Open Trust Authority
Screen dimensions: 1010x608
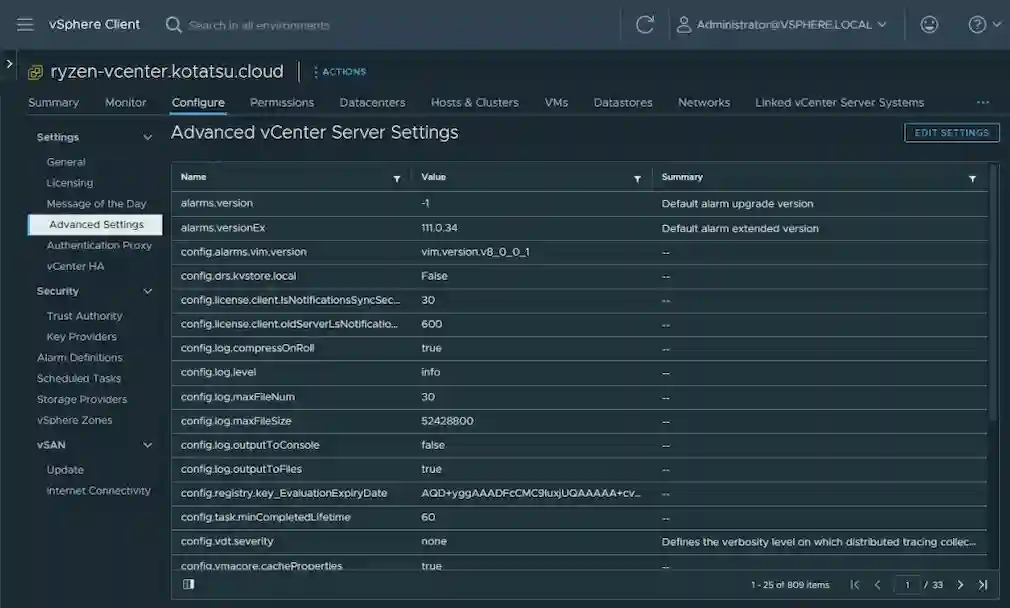[84, 316]
